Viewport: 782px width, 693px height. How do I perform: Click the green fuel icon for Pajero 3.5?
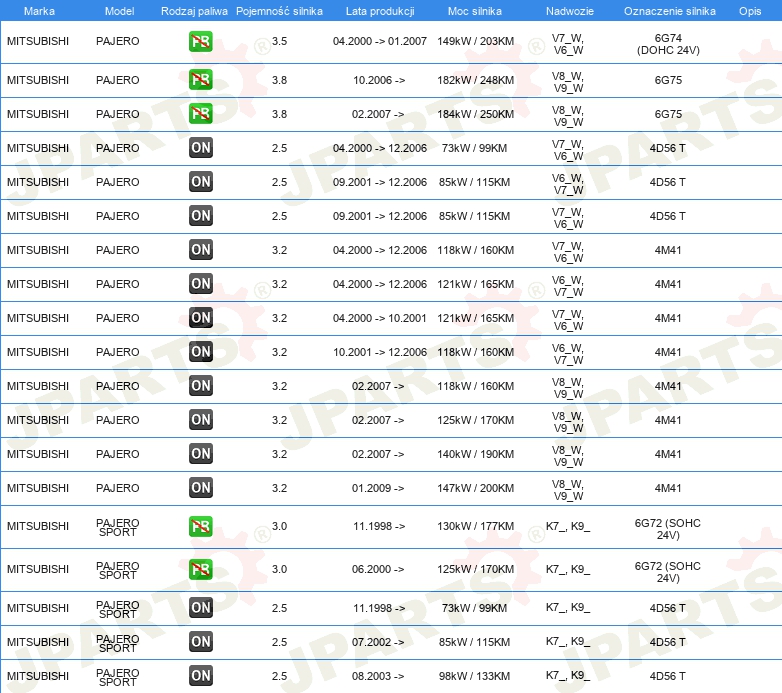[200, 41]
